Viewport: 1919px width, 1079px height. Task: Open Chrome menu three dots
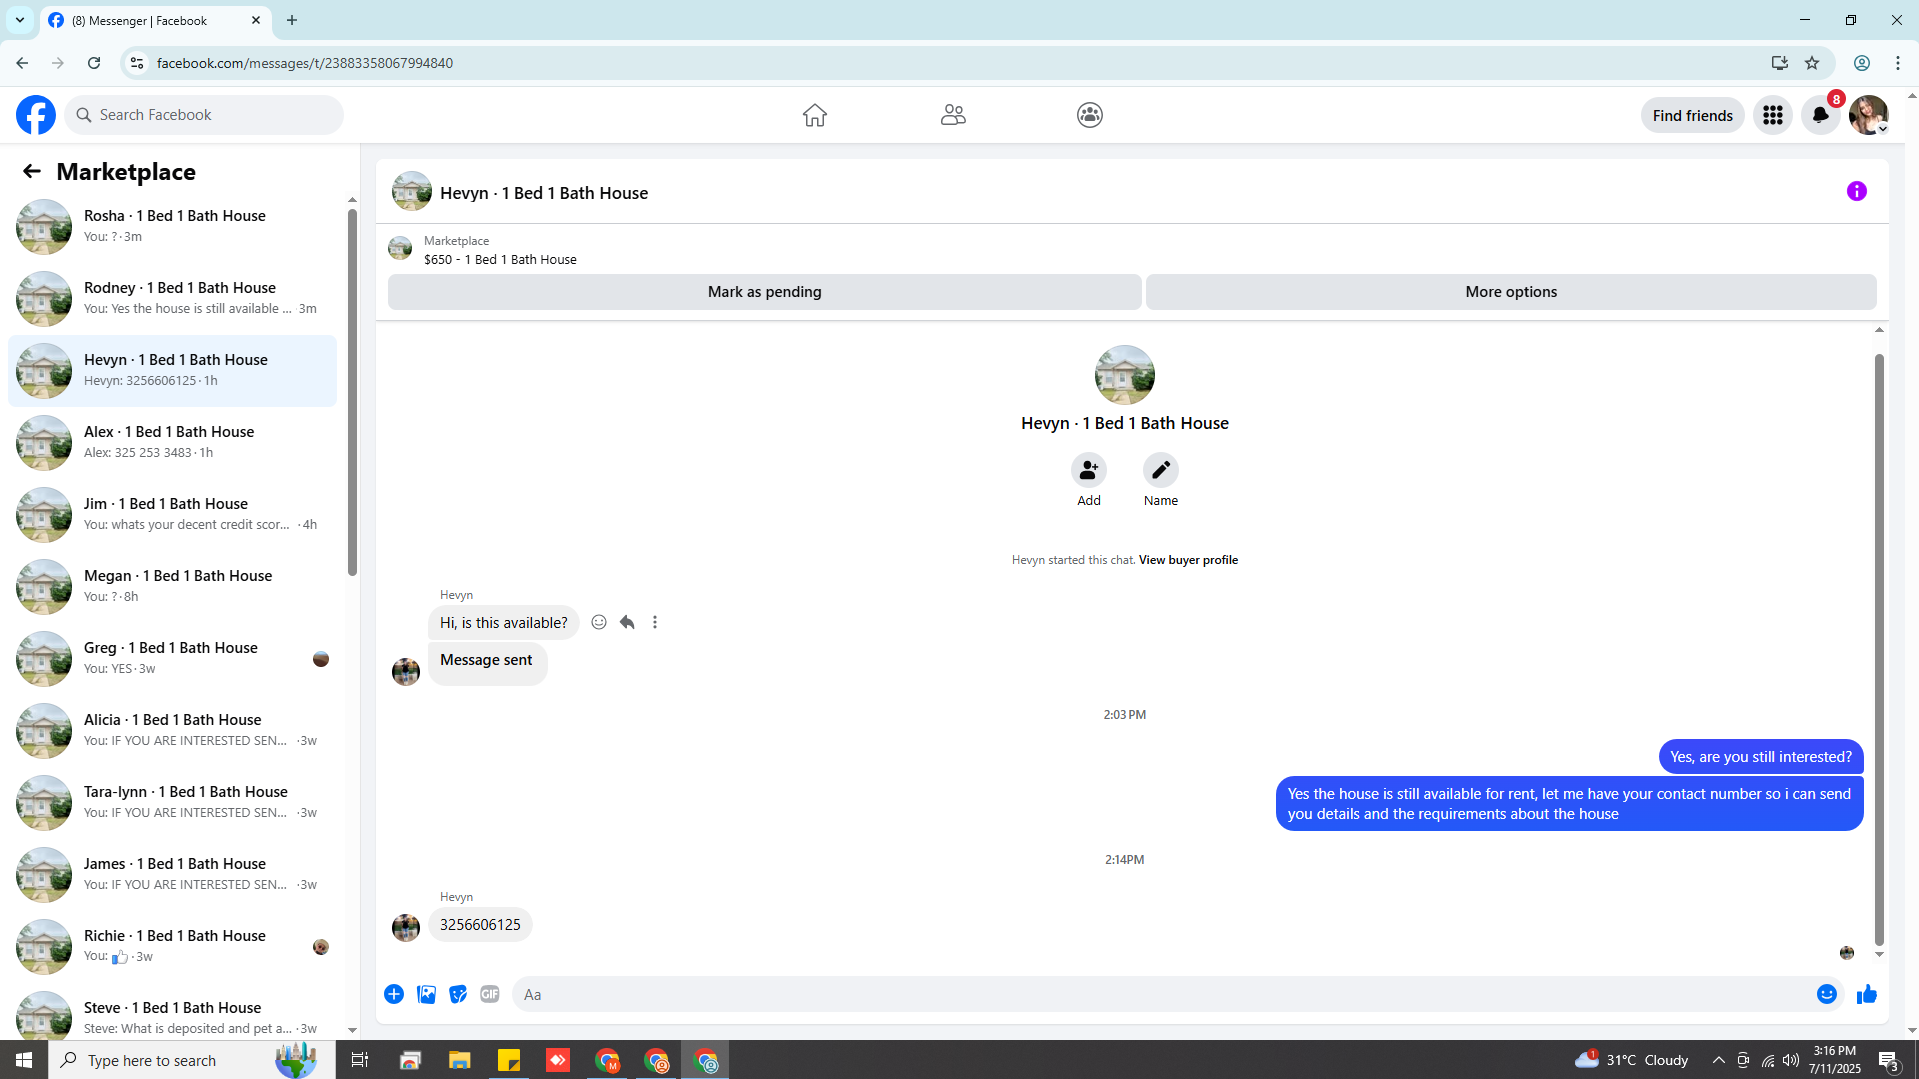click(1898, 63)
